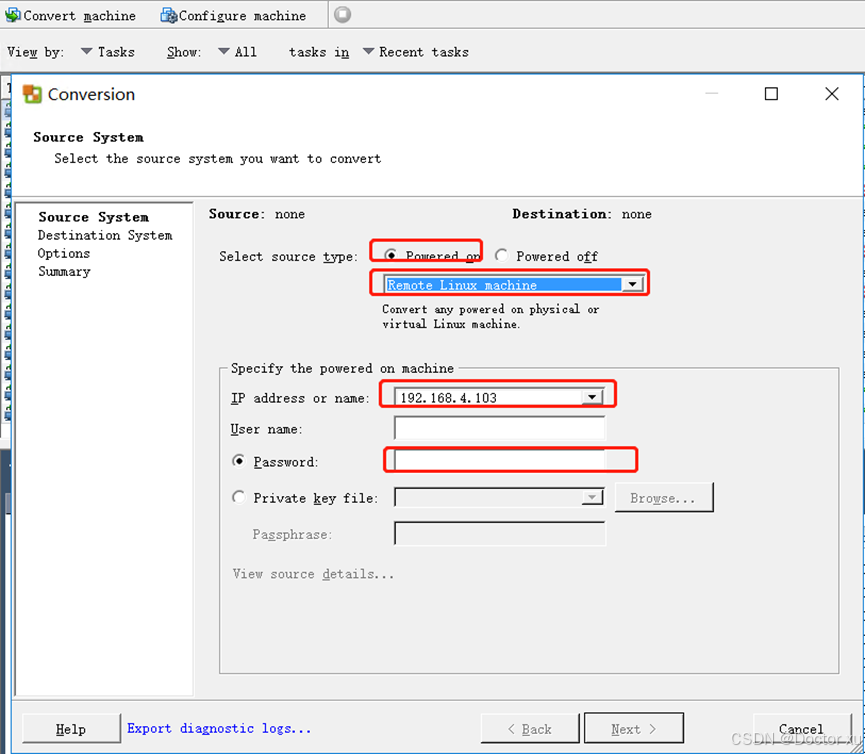Click the 'Destination: none' status text
The image size is (865, 754).
click(x=582, y=214)
